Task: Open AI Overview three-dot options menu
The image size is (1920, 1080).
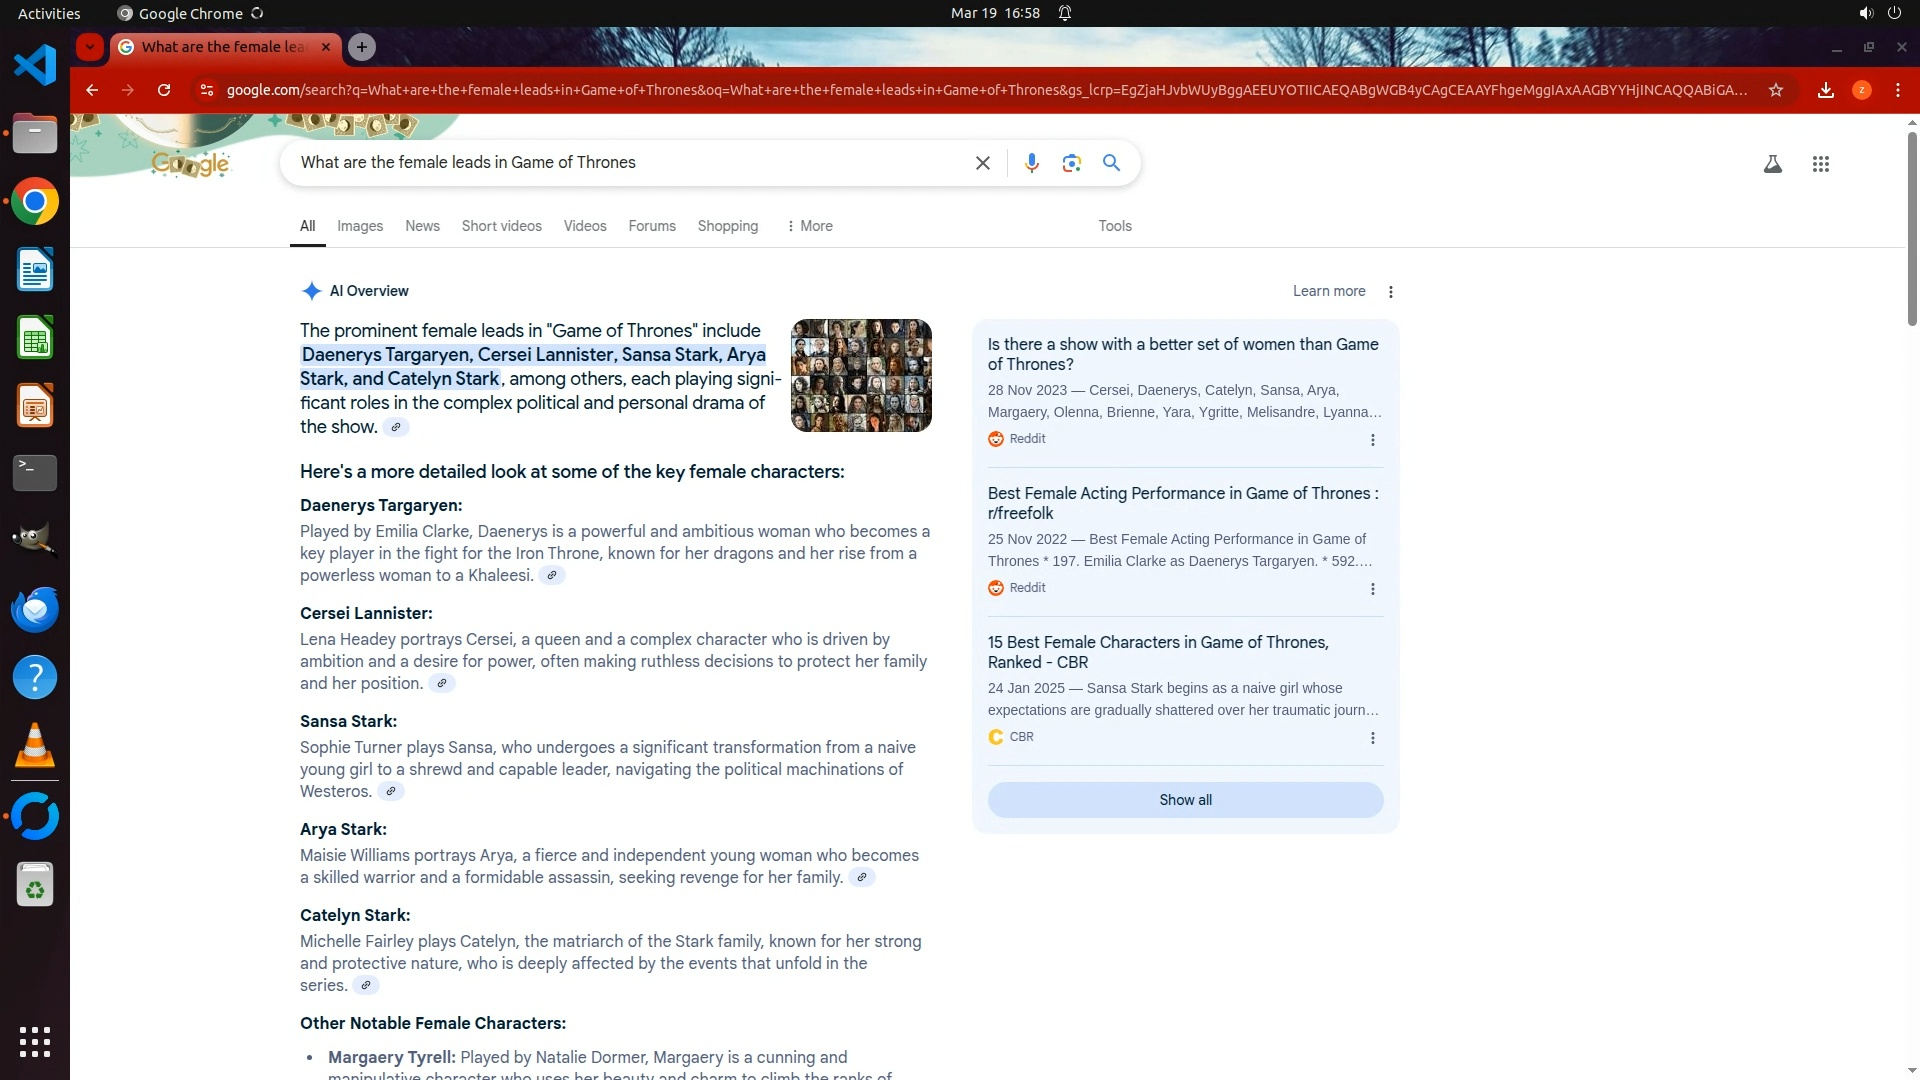Action: click(1390, 292)
